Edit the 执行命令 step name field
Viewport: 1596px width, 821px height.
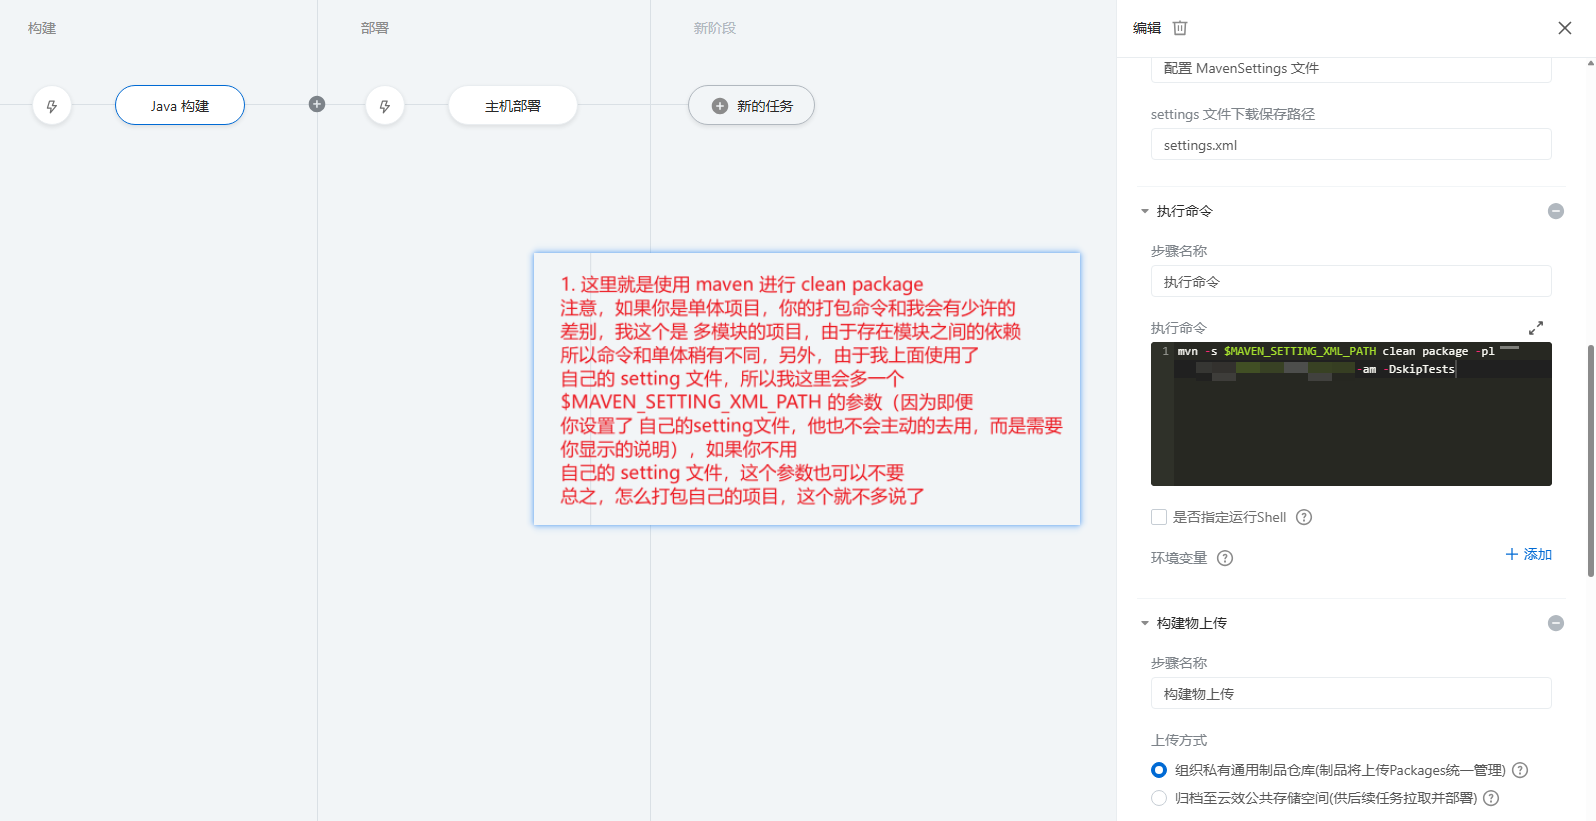[1351, 281]
